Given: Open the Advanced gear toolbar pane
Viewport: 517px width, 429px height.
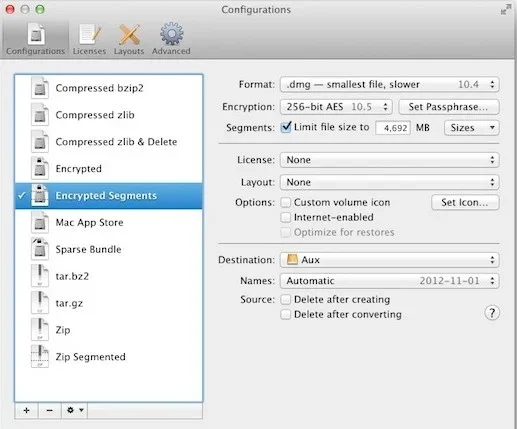Looking at the screenshot, I should click(x=171, y=39).
